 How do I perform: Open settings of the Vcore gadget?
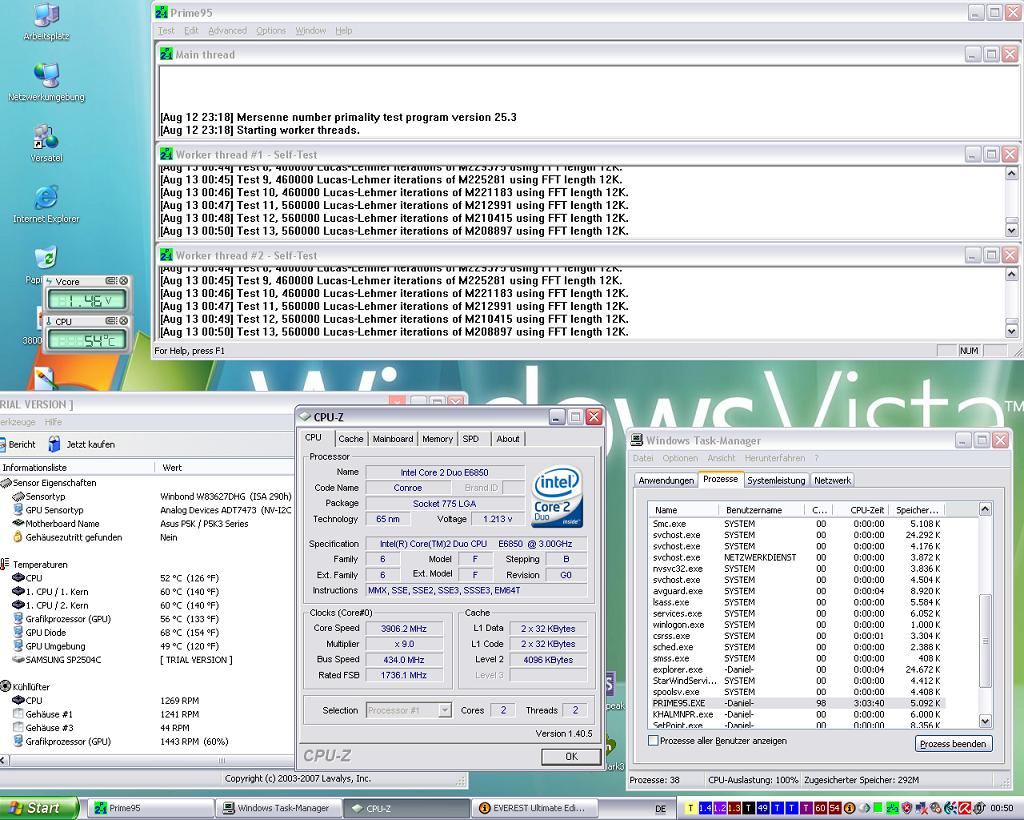pyautogui.click(x=112, y=281)
